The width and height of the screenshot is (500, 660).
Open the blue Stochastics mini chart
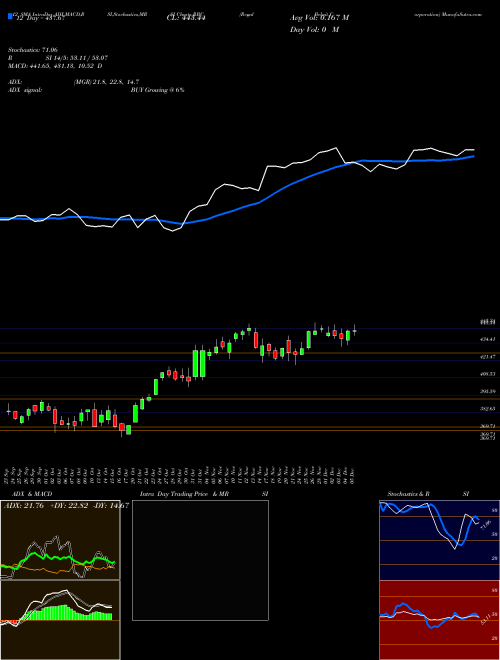tap(439, 540)
